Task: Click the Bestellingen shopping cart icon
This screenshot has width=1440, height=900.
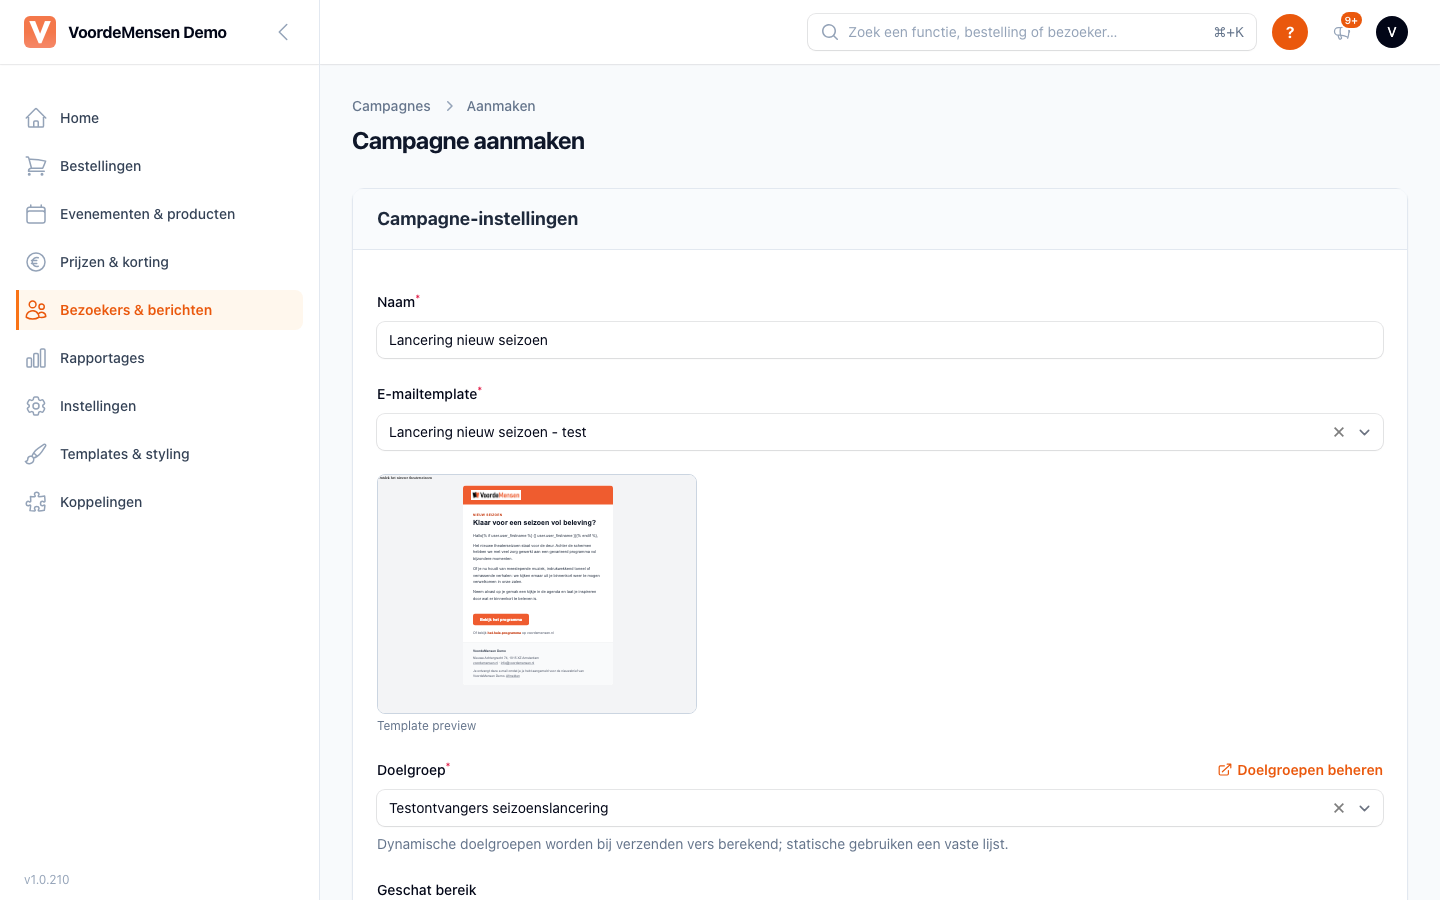Action: (36, 166)
